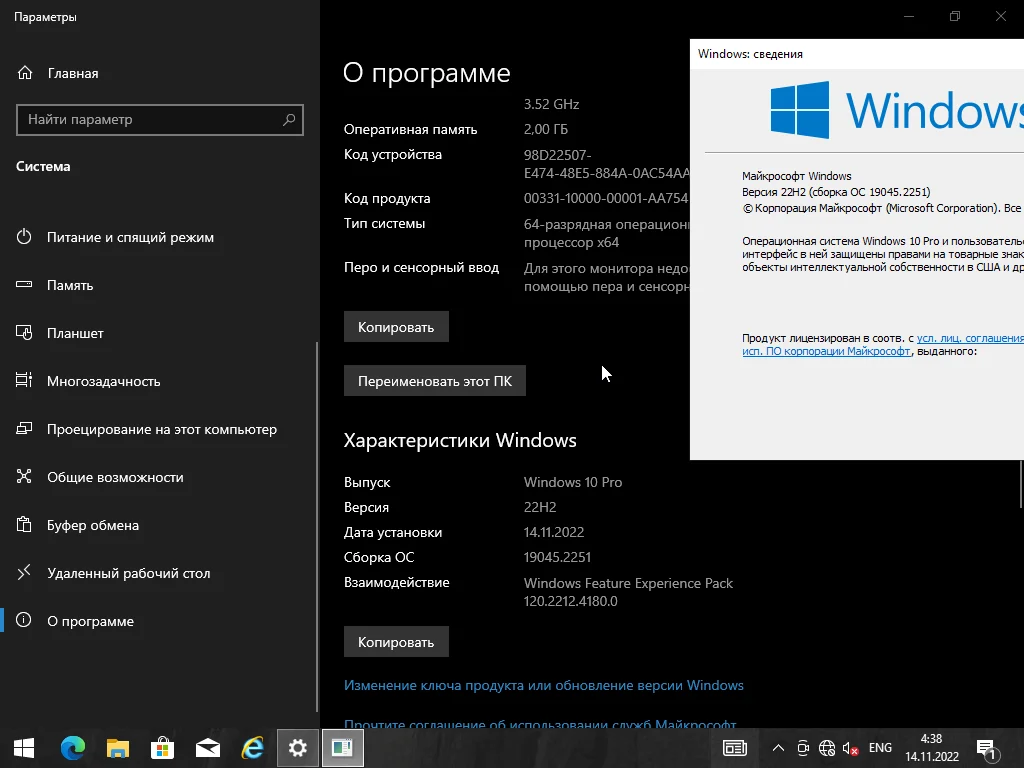Select the Многозадачность icon
This screenshot has height=768, width=1024.
24,381
